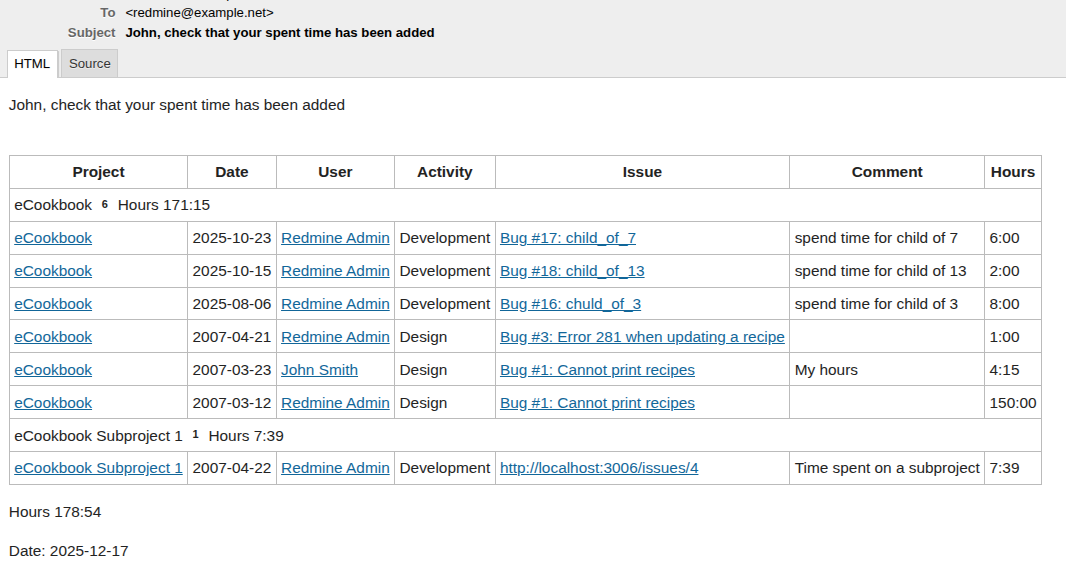The height and width of the screenshot is (573, 1066).
Task: Open Bug #17: child_of_7 issue link
Action: [567, 238]
